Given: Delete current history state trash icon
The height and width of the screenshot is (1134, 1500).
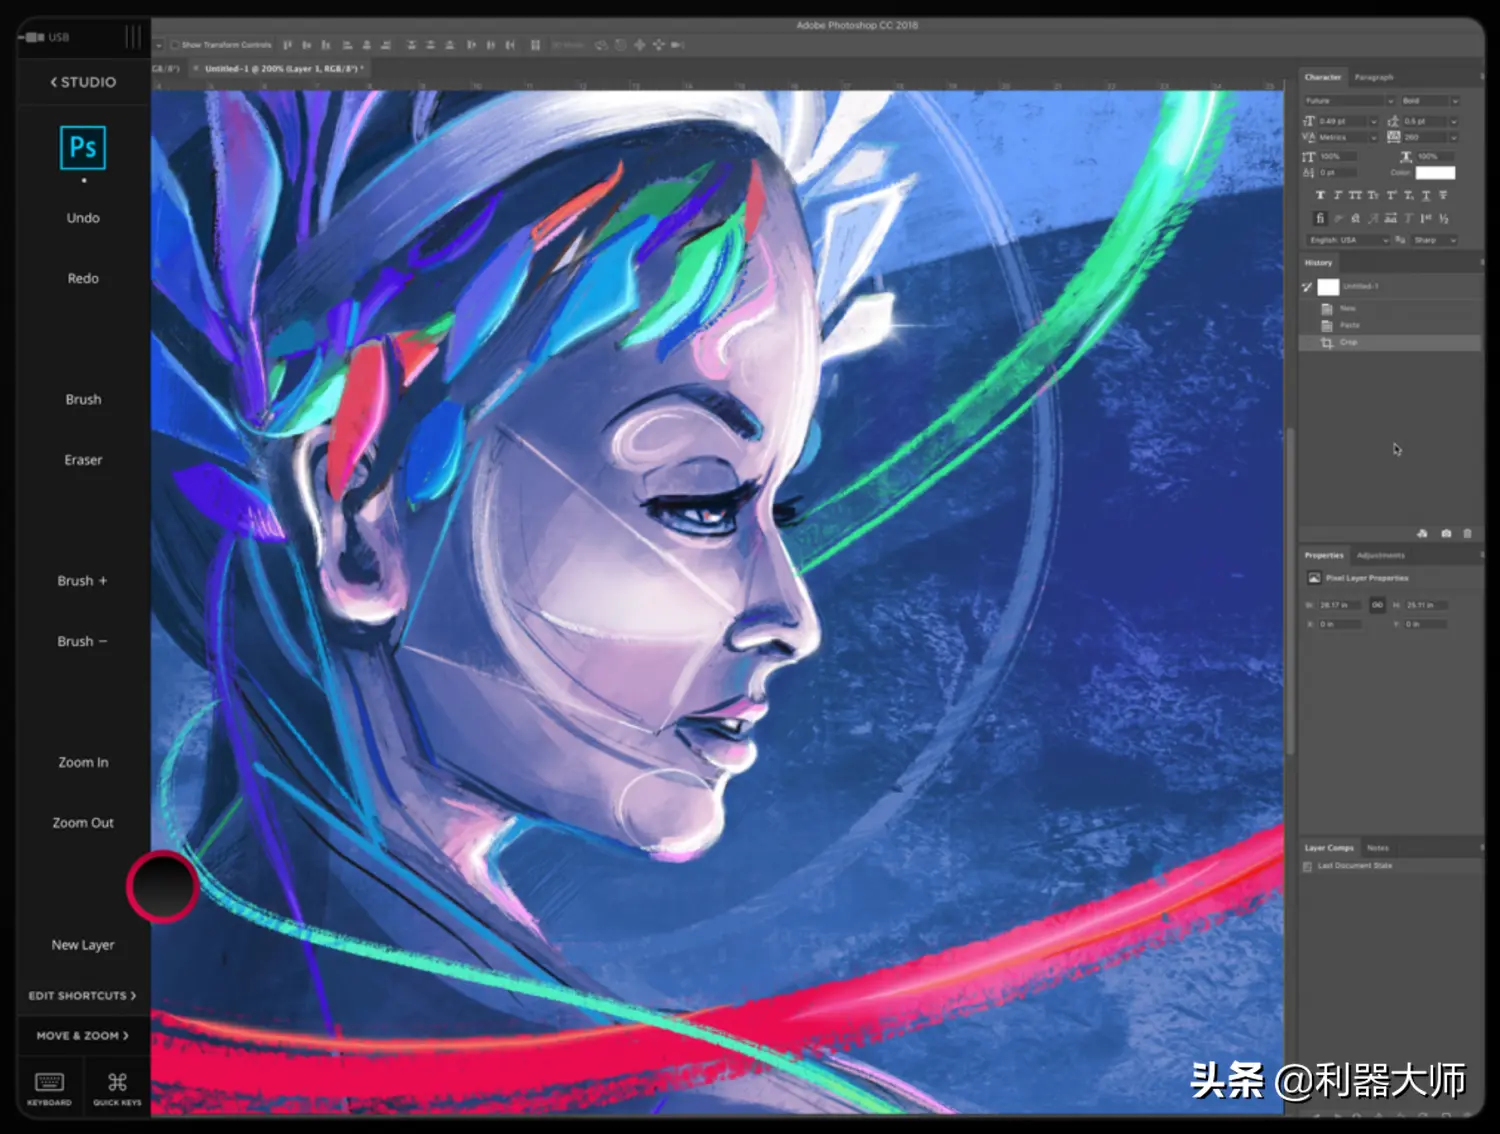Looking at the screenshot, I should coord(1467,534).
